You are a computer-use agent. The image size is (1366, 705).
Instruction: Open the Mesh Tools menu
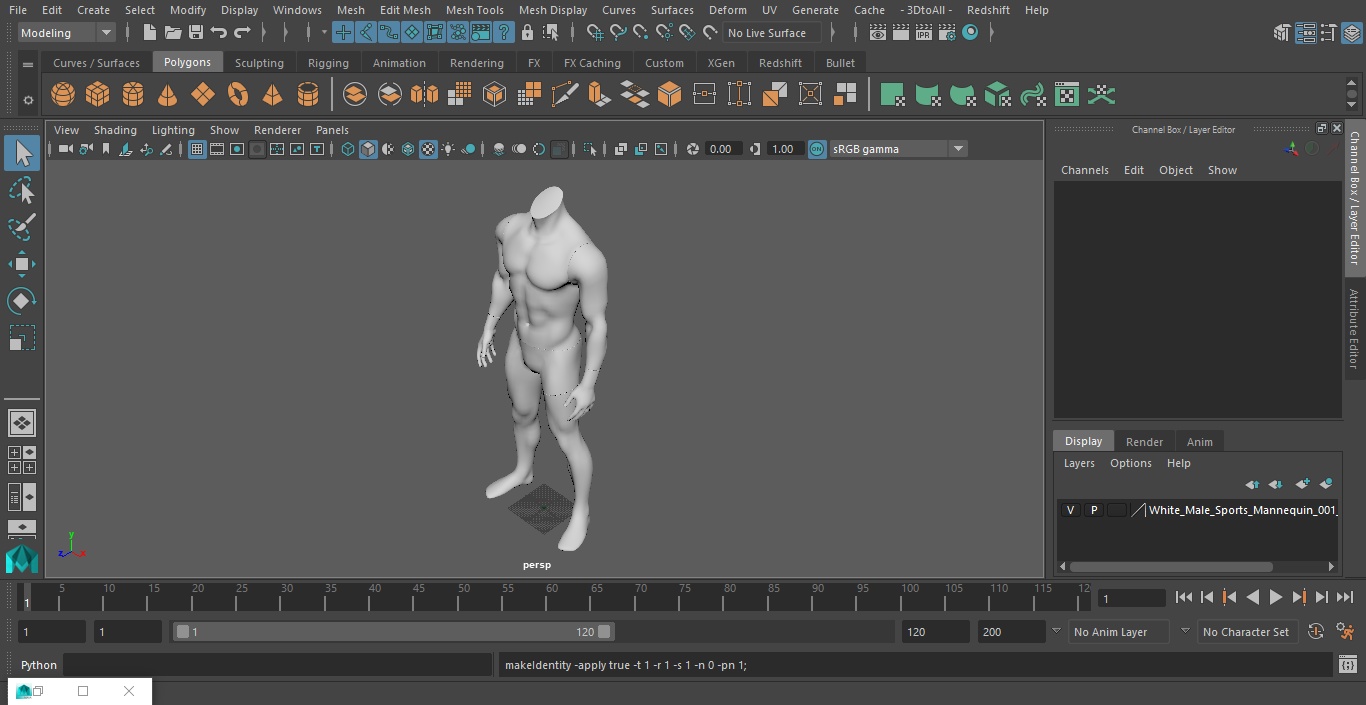pos(474,10)
